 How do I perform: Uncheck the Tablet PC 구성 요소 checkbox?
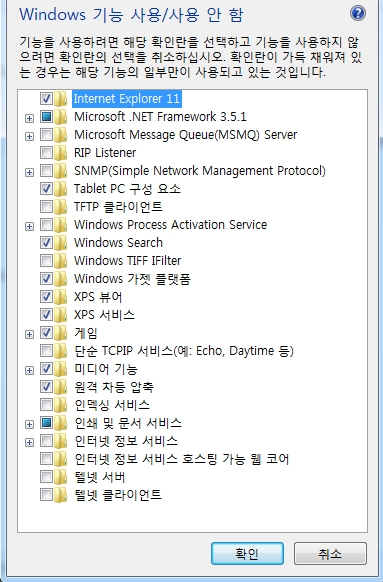coord(46,188)
